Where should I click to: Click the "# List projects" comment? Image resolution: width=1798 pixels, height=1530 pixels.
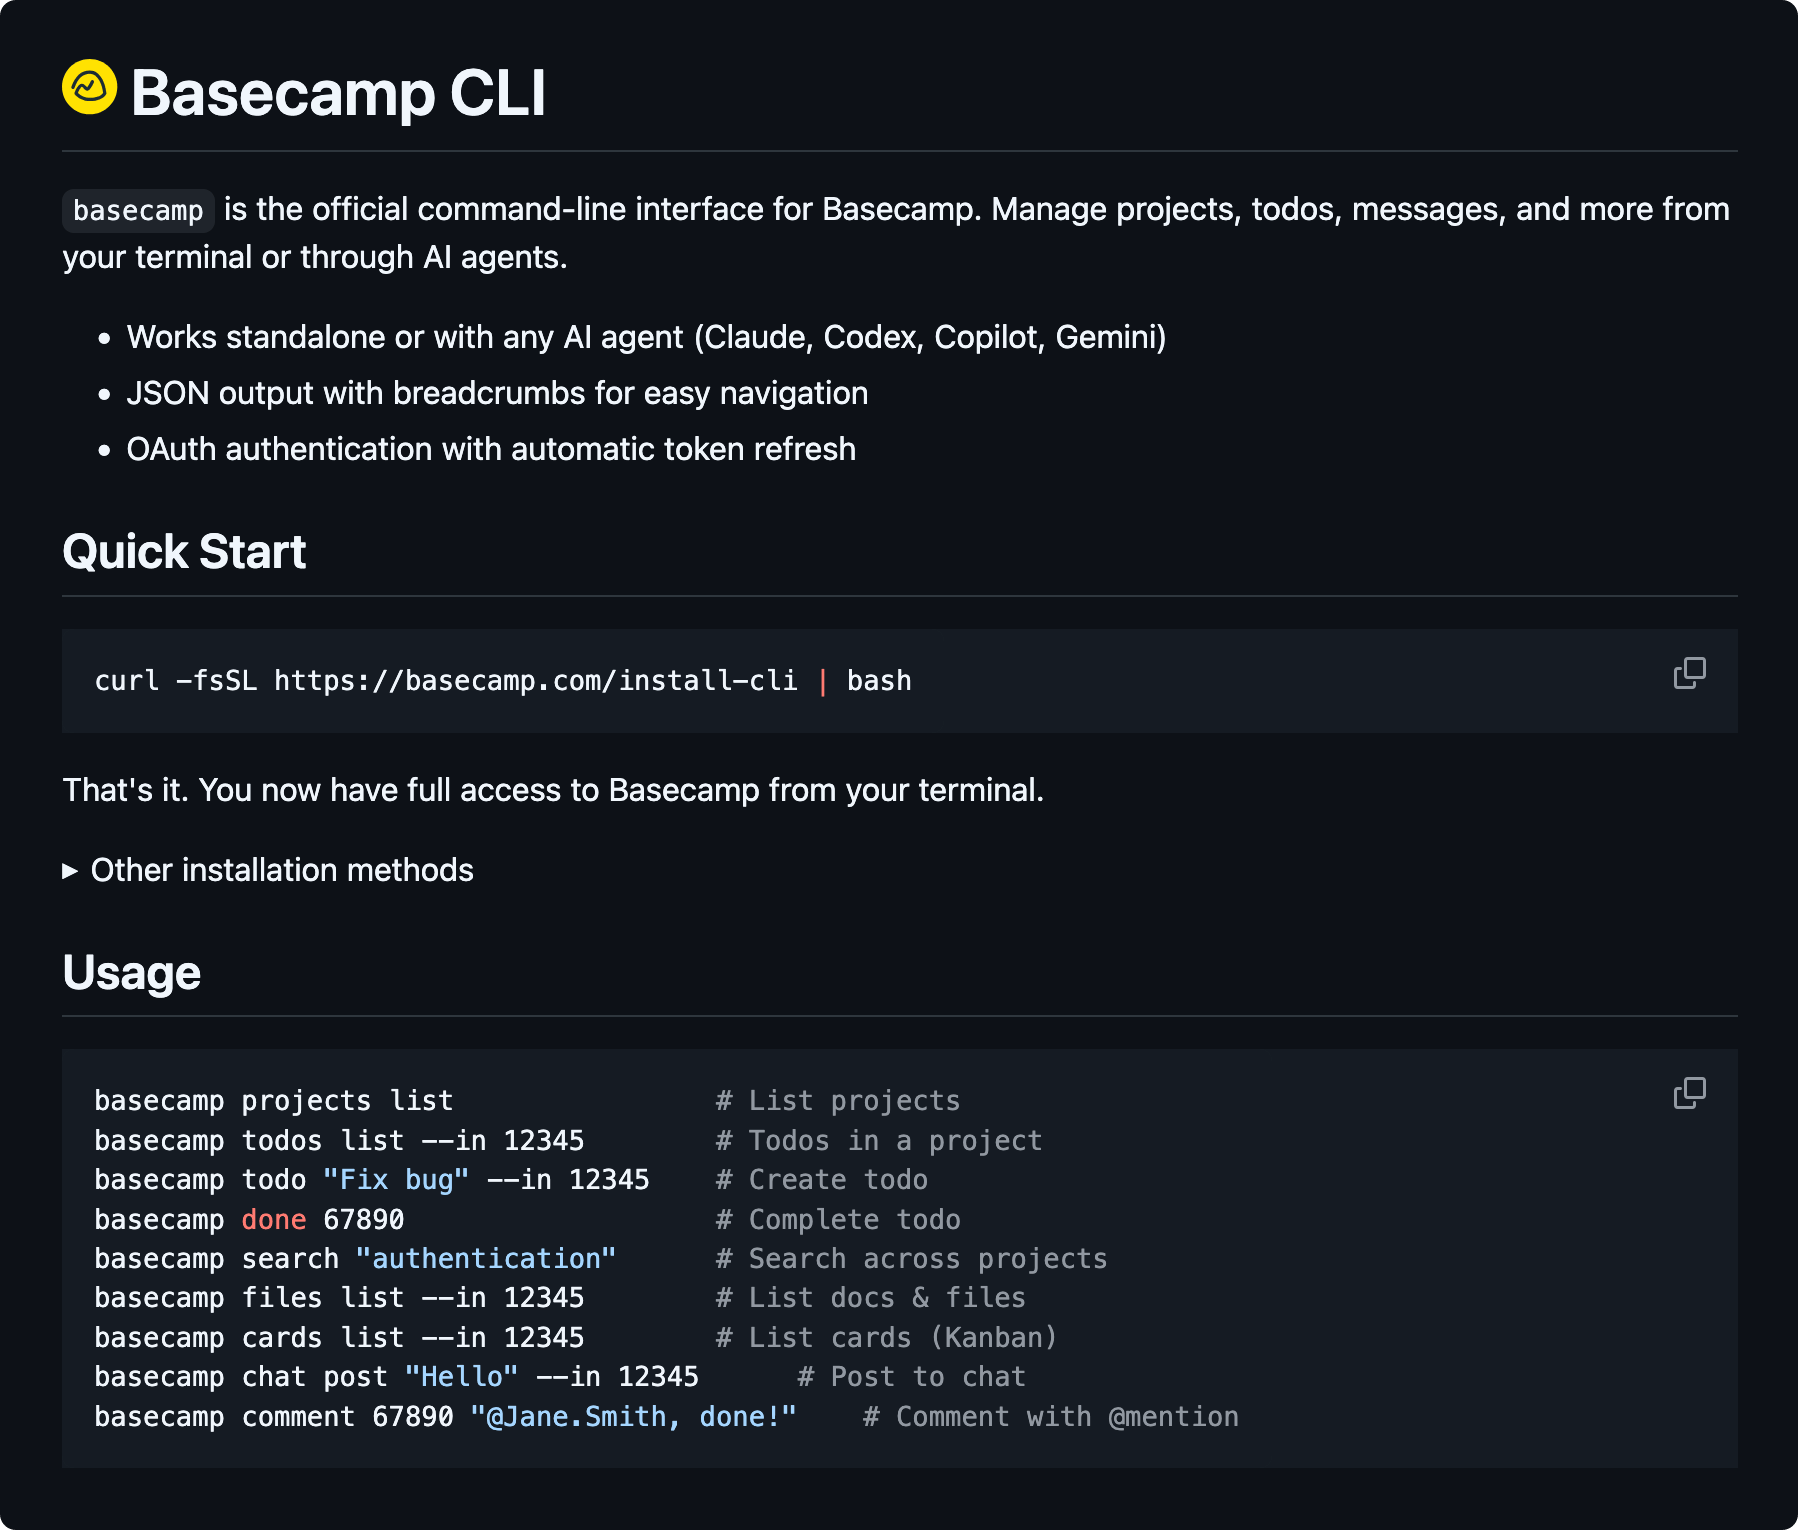[x=838, y=1101]
